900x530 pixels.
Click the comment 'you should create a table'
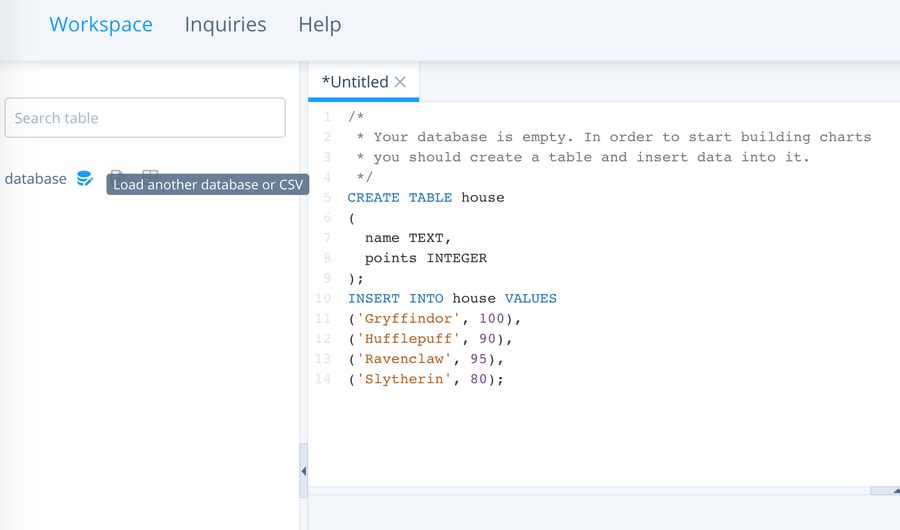pyautogui.click(x=583, y=157)
